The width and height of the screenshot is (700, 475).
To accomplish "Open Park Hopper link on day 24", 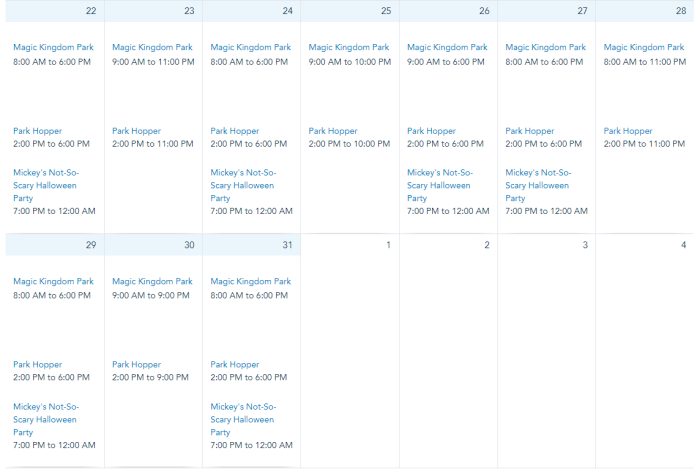I will pyautogui.click(x=234, y=131).
